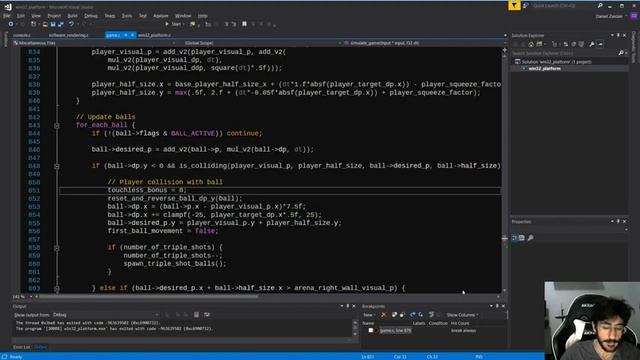640x360 pixels.
Task: Expand the win32_platform project node
Action: point(524,69)
